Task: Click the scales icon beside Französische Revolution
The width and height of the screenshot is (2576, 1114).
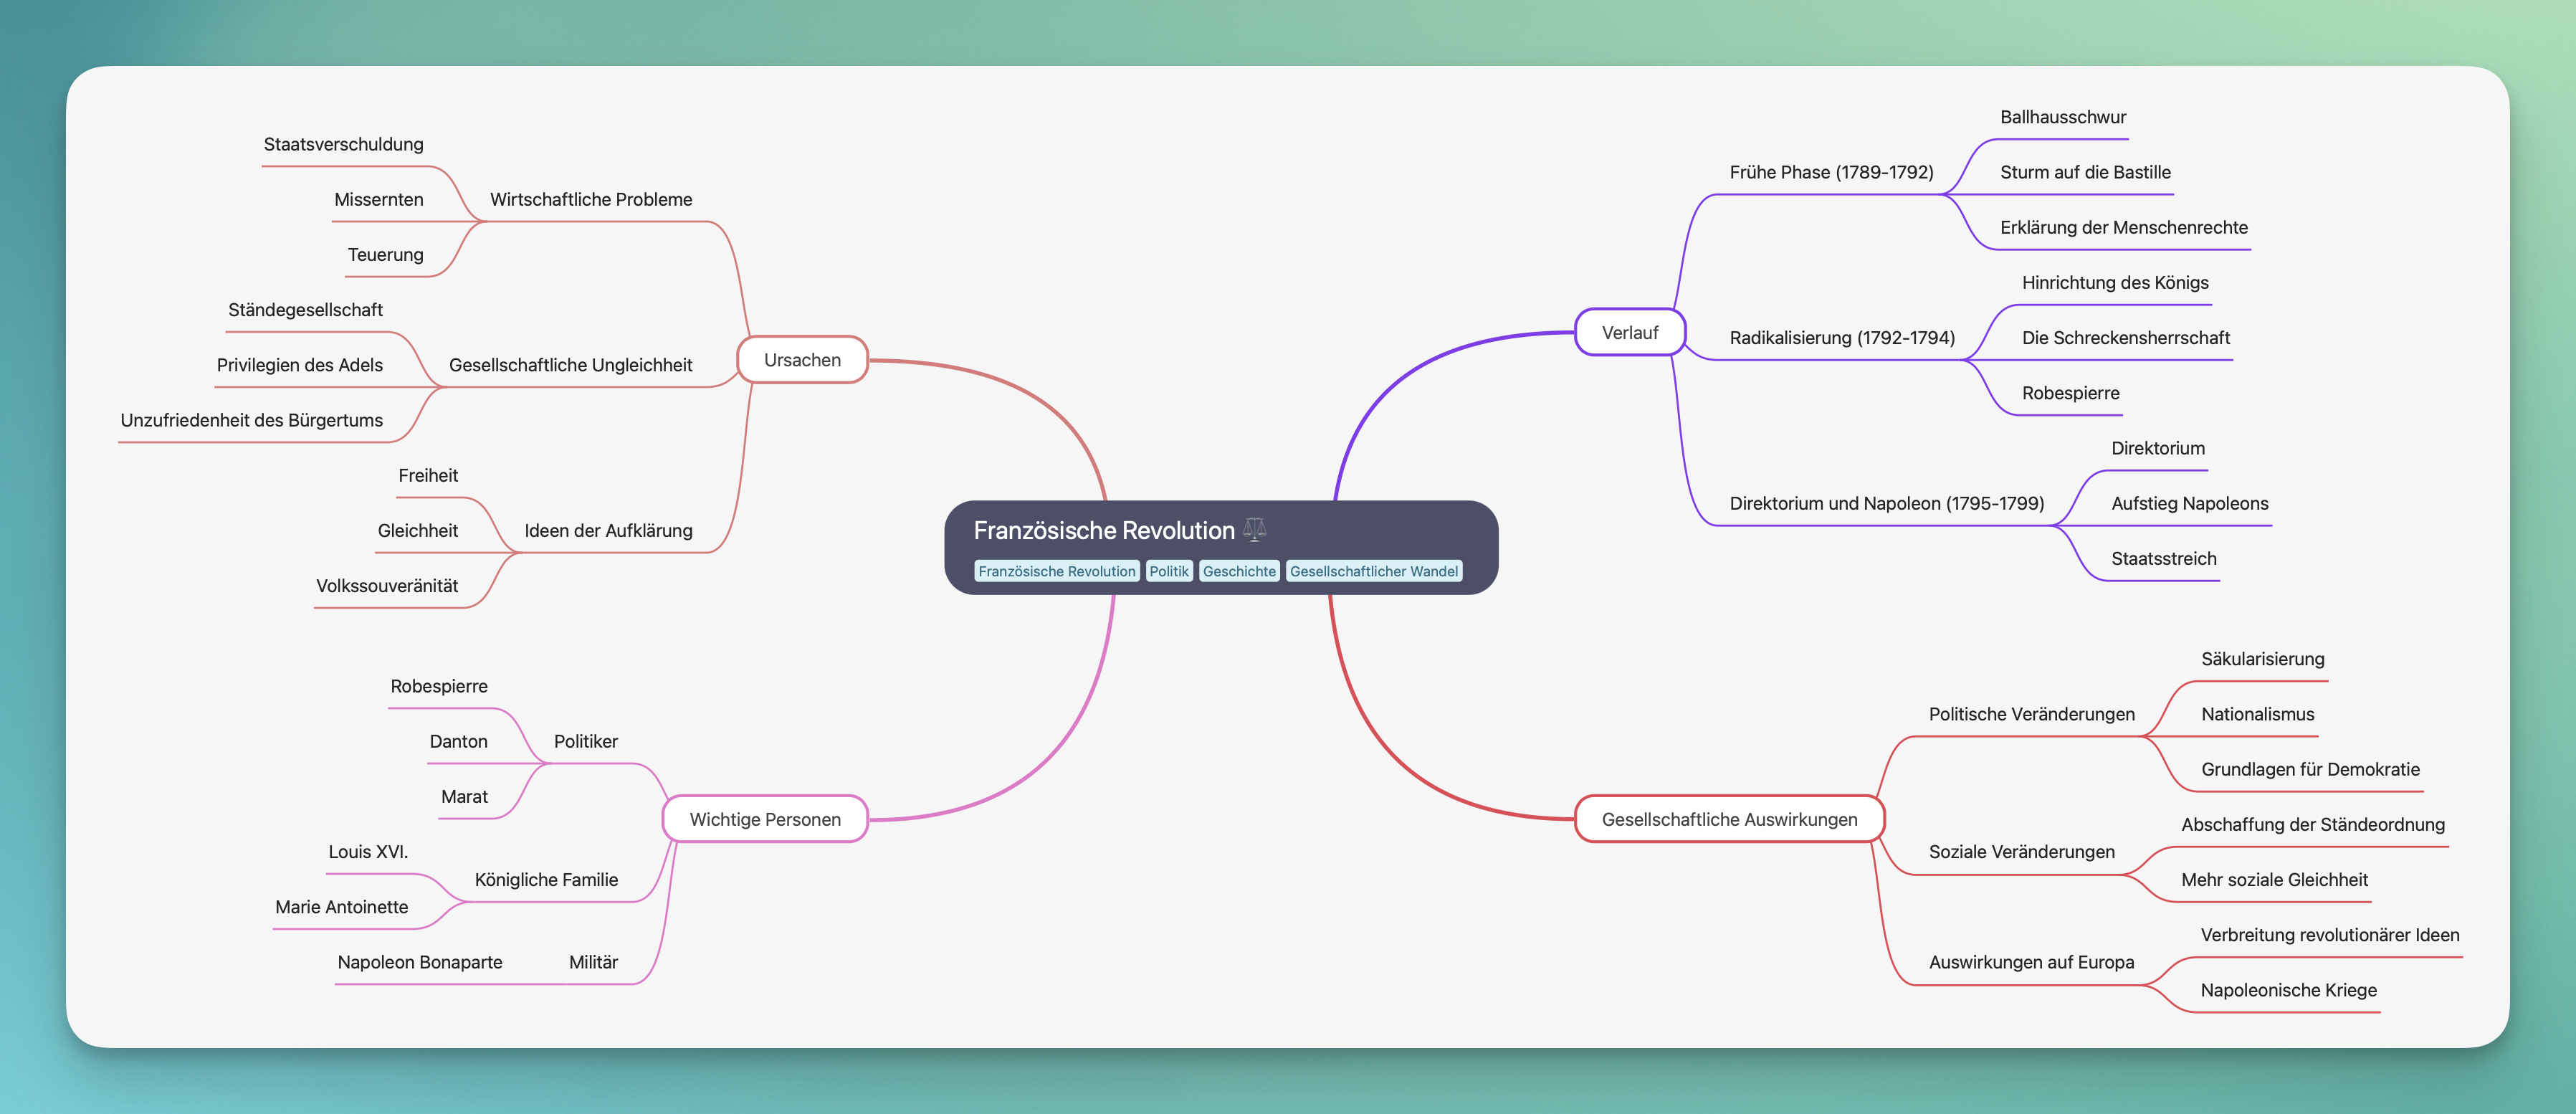Action: point(1254,529)
